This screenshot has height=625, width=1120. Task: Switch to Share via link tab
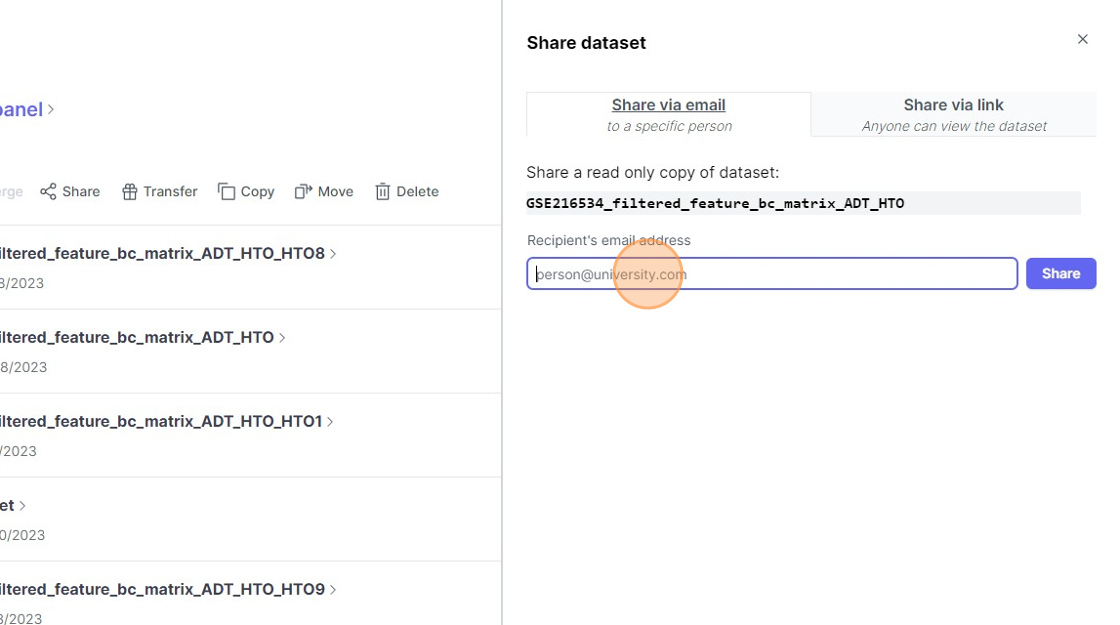pos(953,114)
